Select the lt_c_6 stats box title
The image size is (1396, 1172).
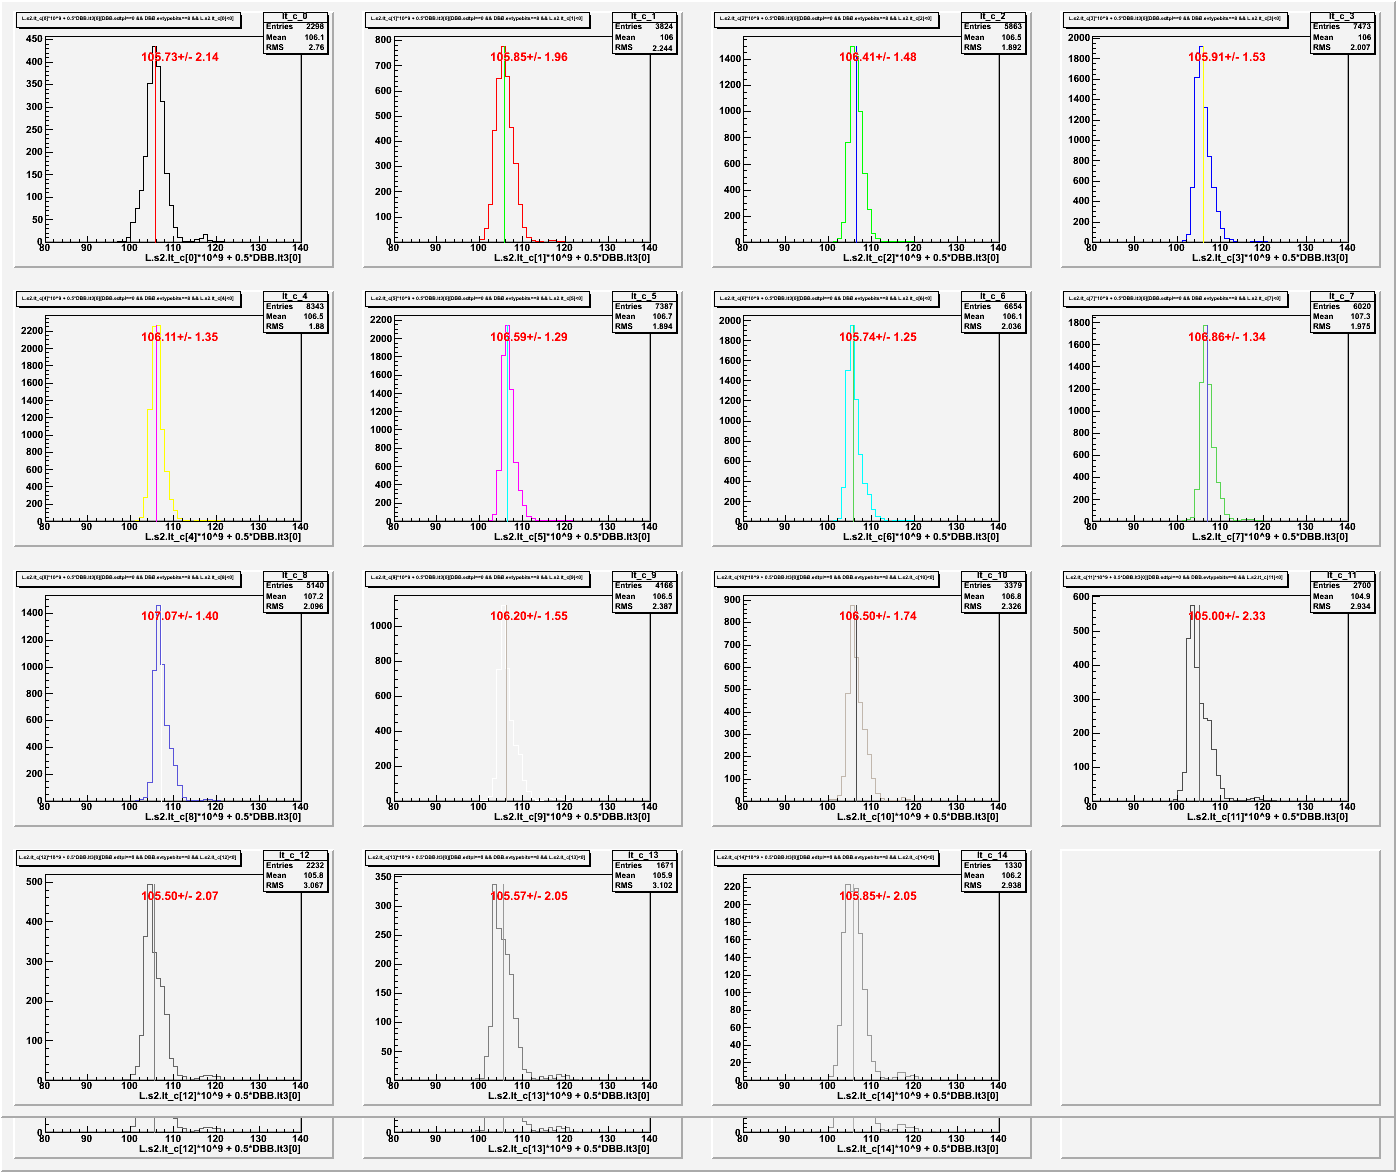[993, 296]
